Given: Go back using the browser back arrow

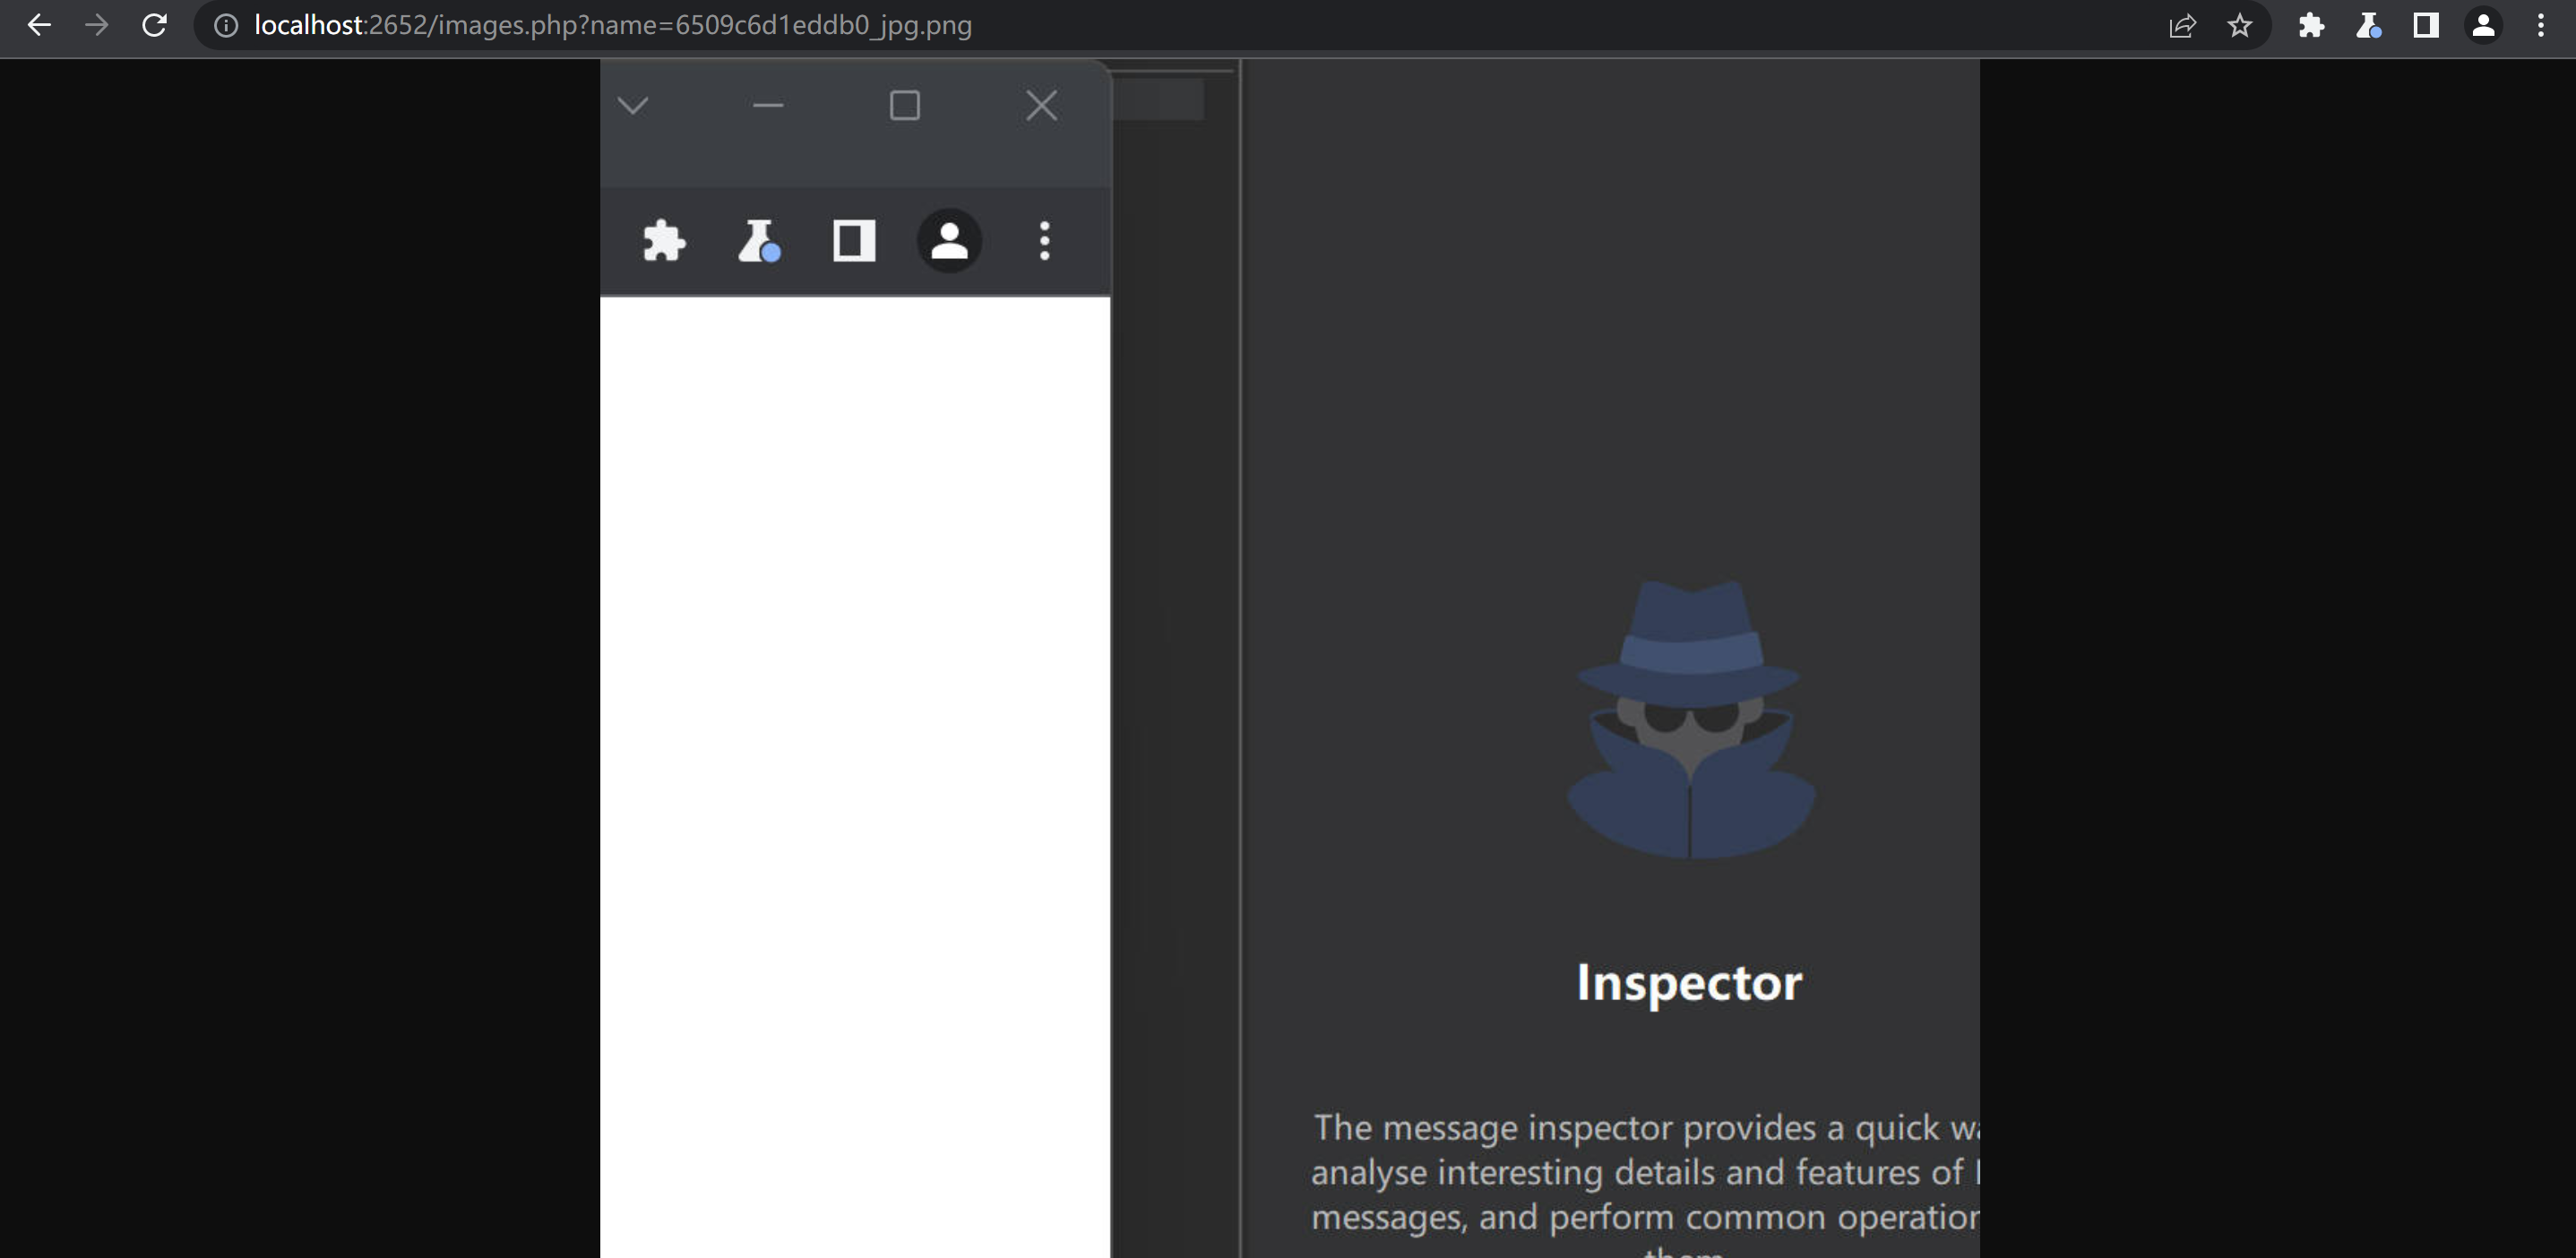Looking at the screenshot, I should coord(39,25).
